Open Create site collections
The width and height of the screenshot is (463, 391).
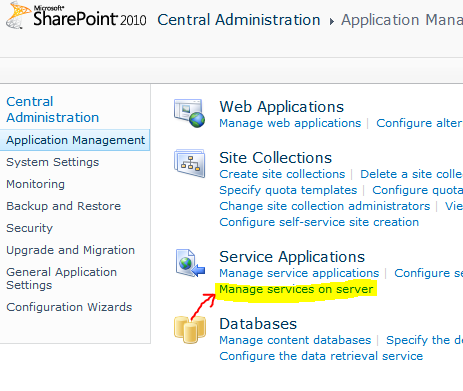coord(282,174)
